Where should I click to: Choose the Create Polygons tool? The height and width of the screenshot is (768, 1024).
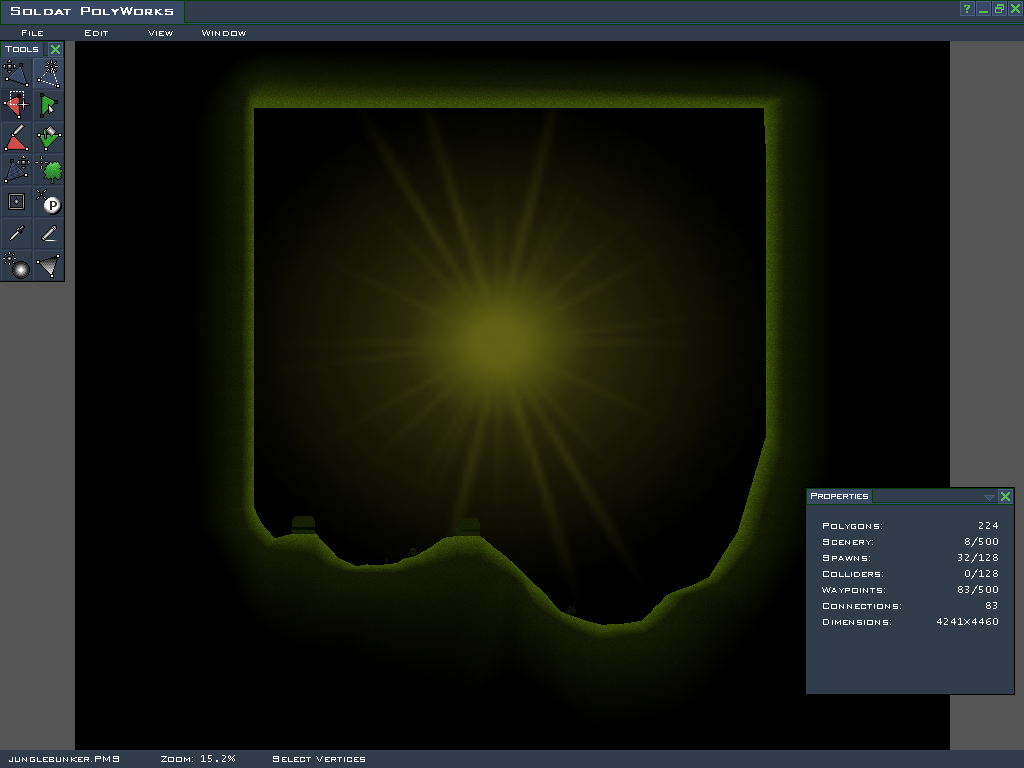pos(48,73)
